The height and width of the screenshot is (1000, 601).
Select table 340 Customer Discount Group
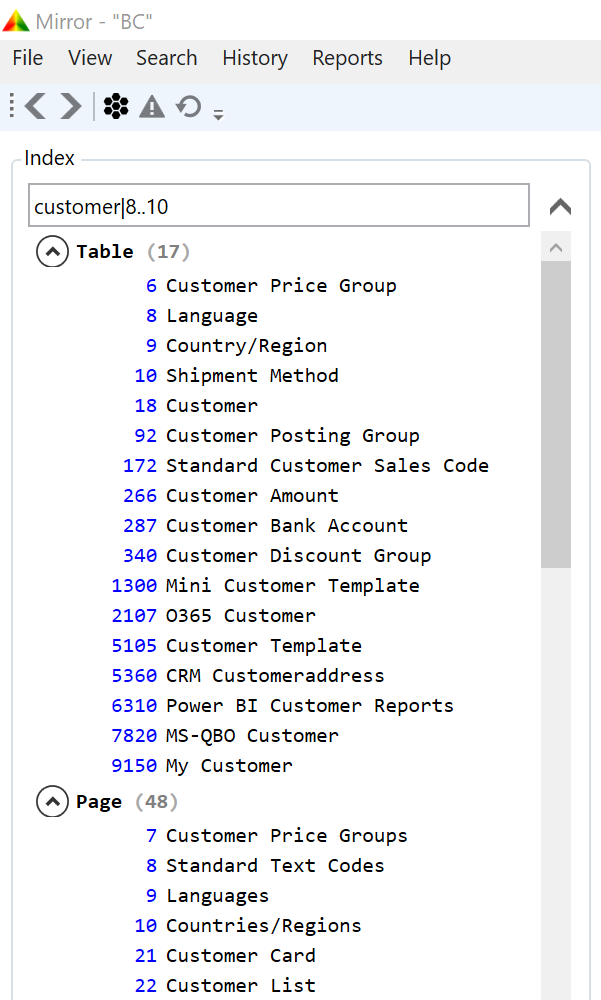(277, 555)
